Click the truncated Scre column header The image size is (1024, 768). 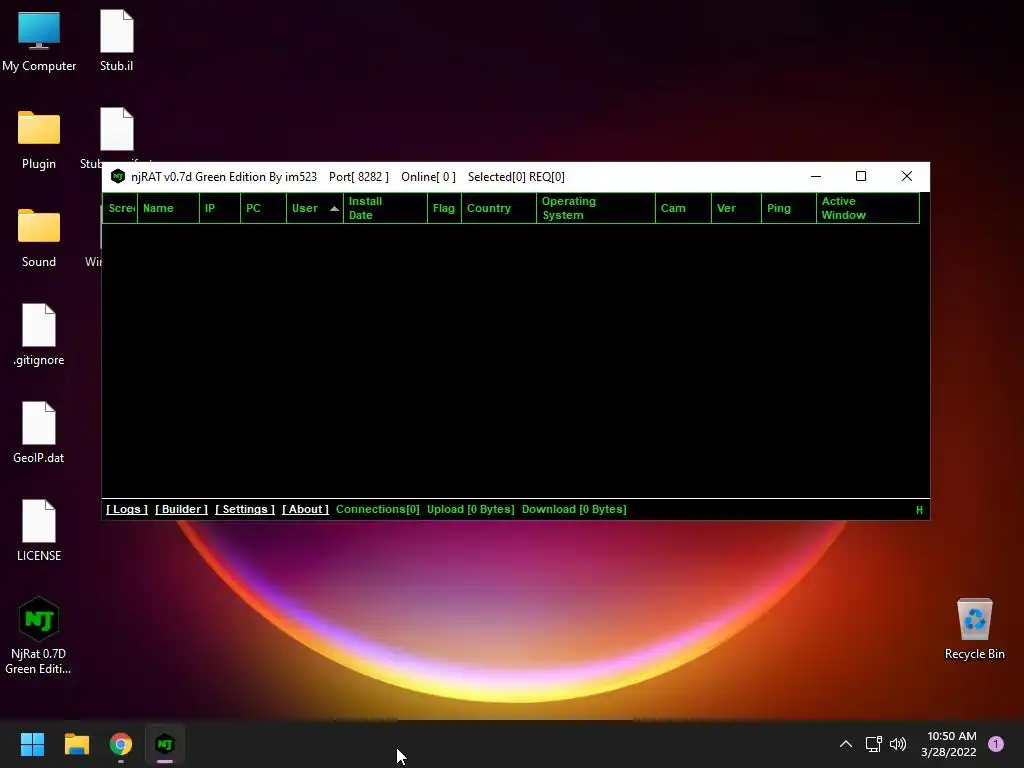pyautogui.click(x=120, y=208)
